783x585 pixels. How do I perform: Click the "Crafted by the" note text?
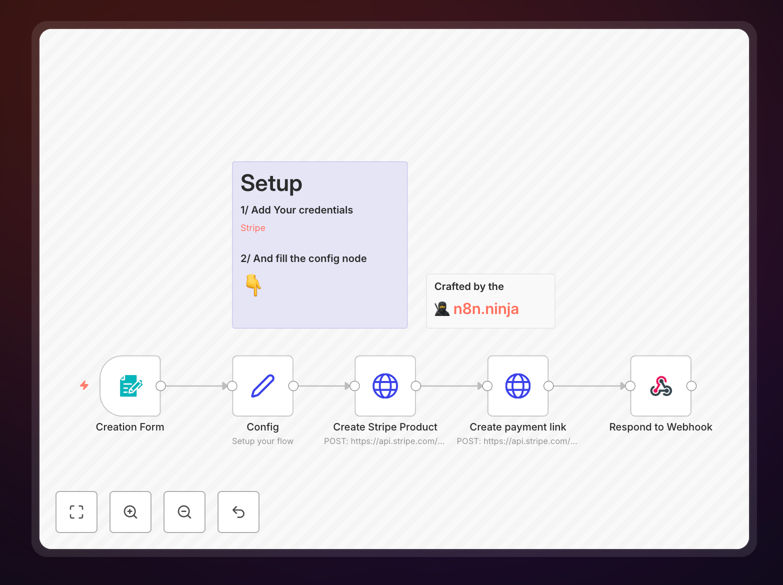[469, 287]
